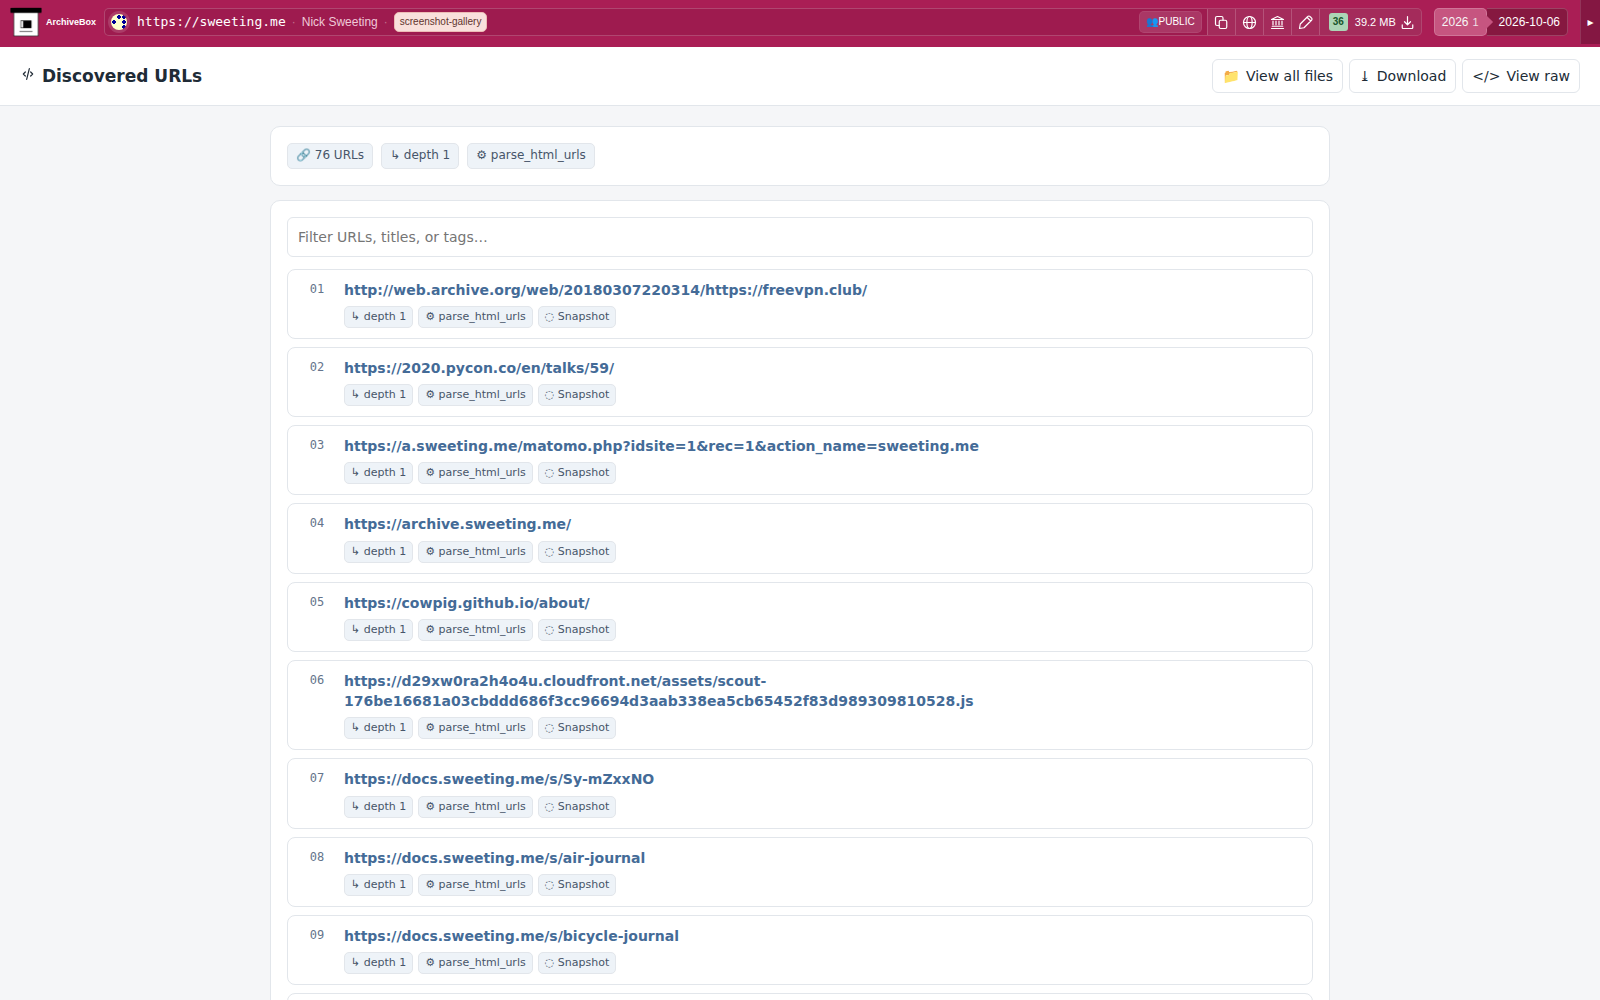Click the green 36 count badge
Viewport: 1600px width, 1000px height.
click(1338, 22)
